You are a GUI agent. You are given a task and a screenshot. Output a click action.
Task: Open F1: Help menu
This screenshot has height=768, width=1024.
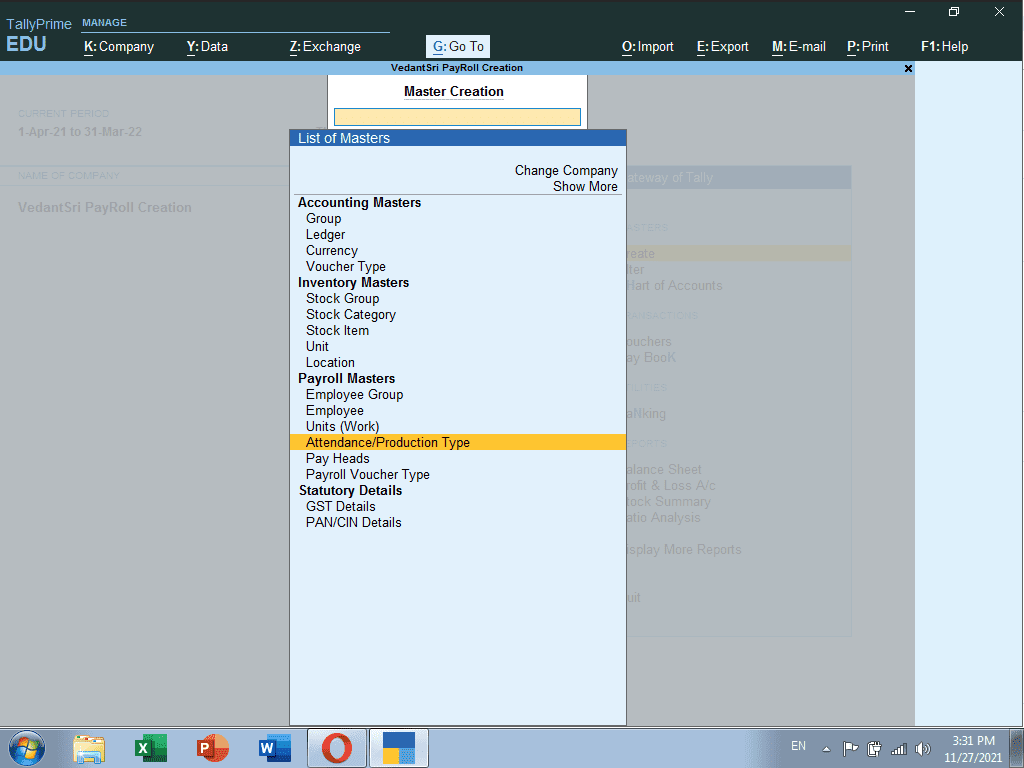click(x=944, y=47)
